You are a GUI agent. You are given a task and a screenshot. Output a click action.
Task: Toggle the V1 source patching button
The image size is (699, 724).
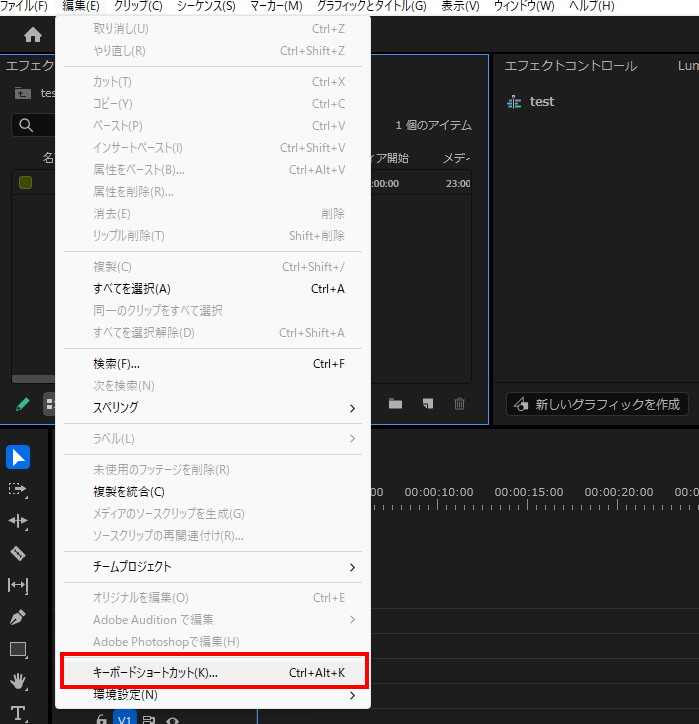tap(124, 718)
